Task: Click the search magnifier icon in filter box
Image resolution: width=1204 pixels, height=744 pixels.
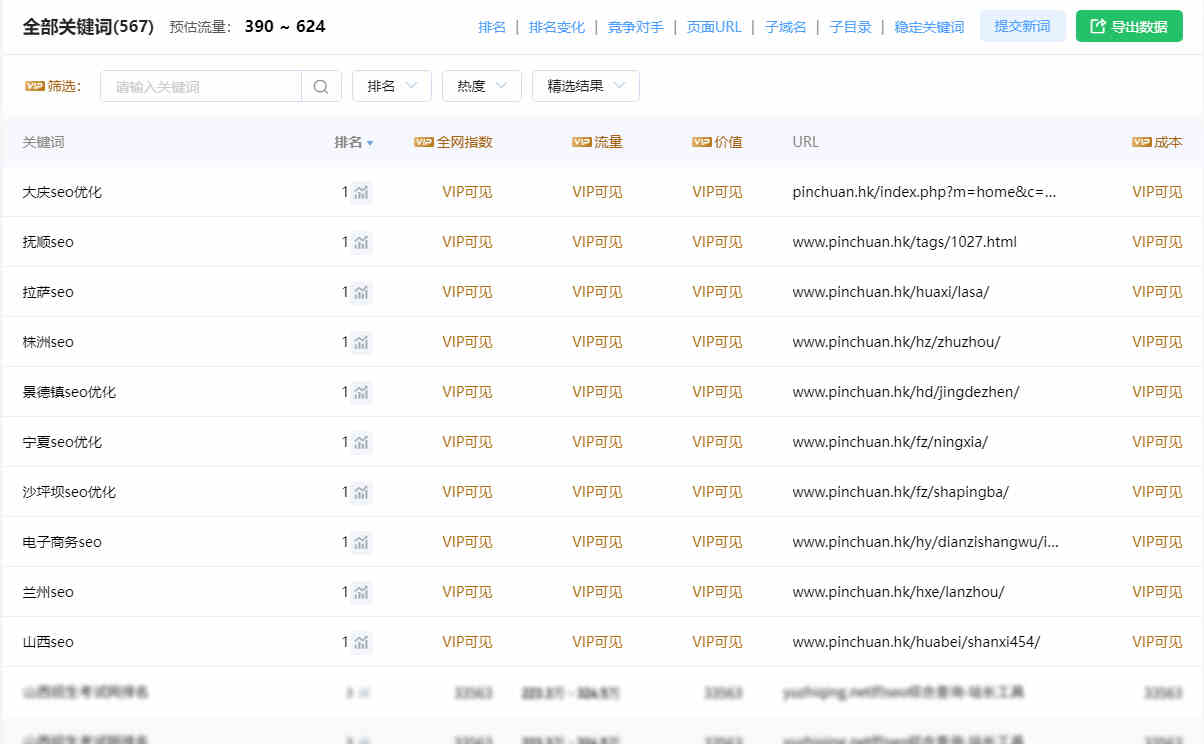Action: point(321,86)
